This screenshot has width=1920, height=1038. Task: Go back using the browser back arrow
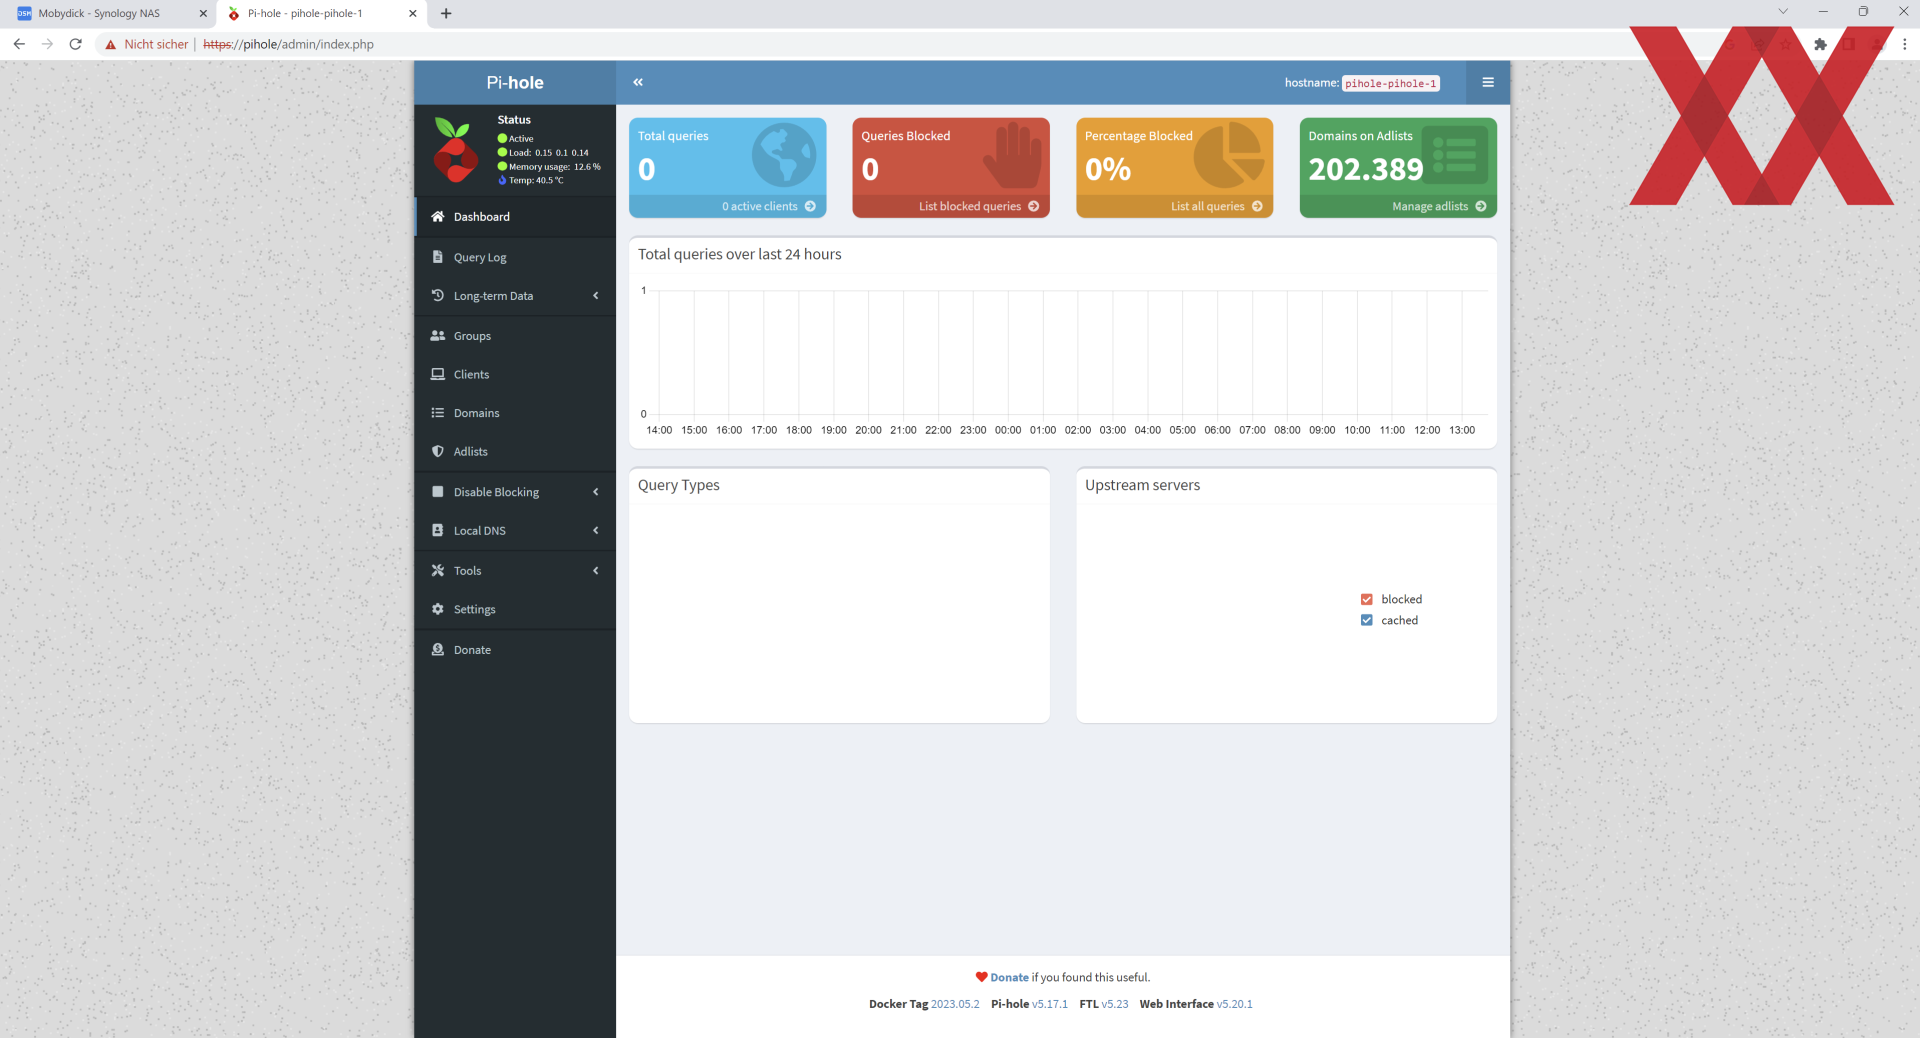pos(19,44)
